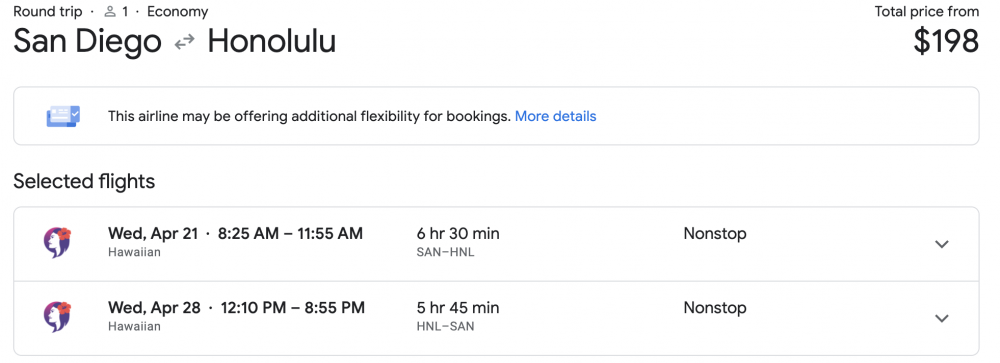Click the $198 total price
1000x363 pixels.
946,41
